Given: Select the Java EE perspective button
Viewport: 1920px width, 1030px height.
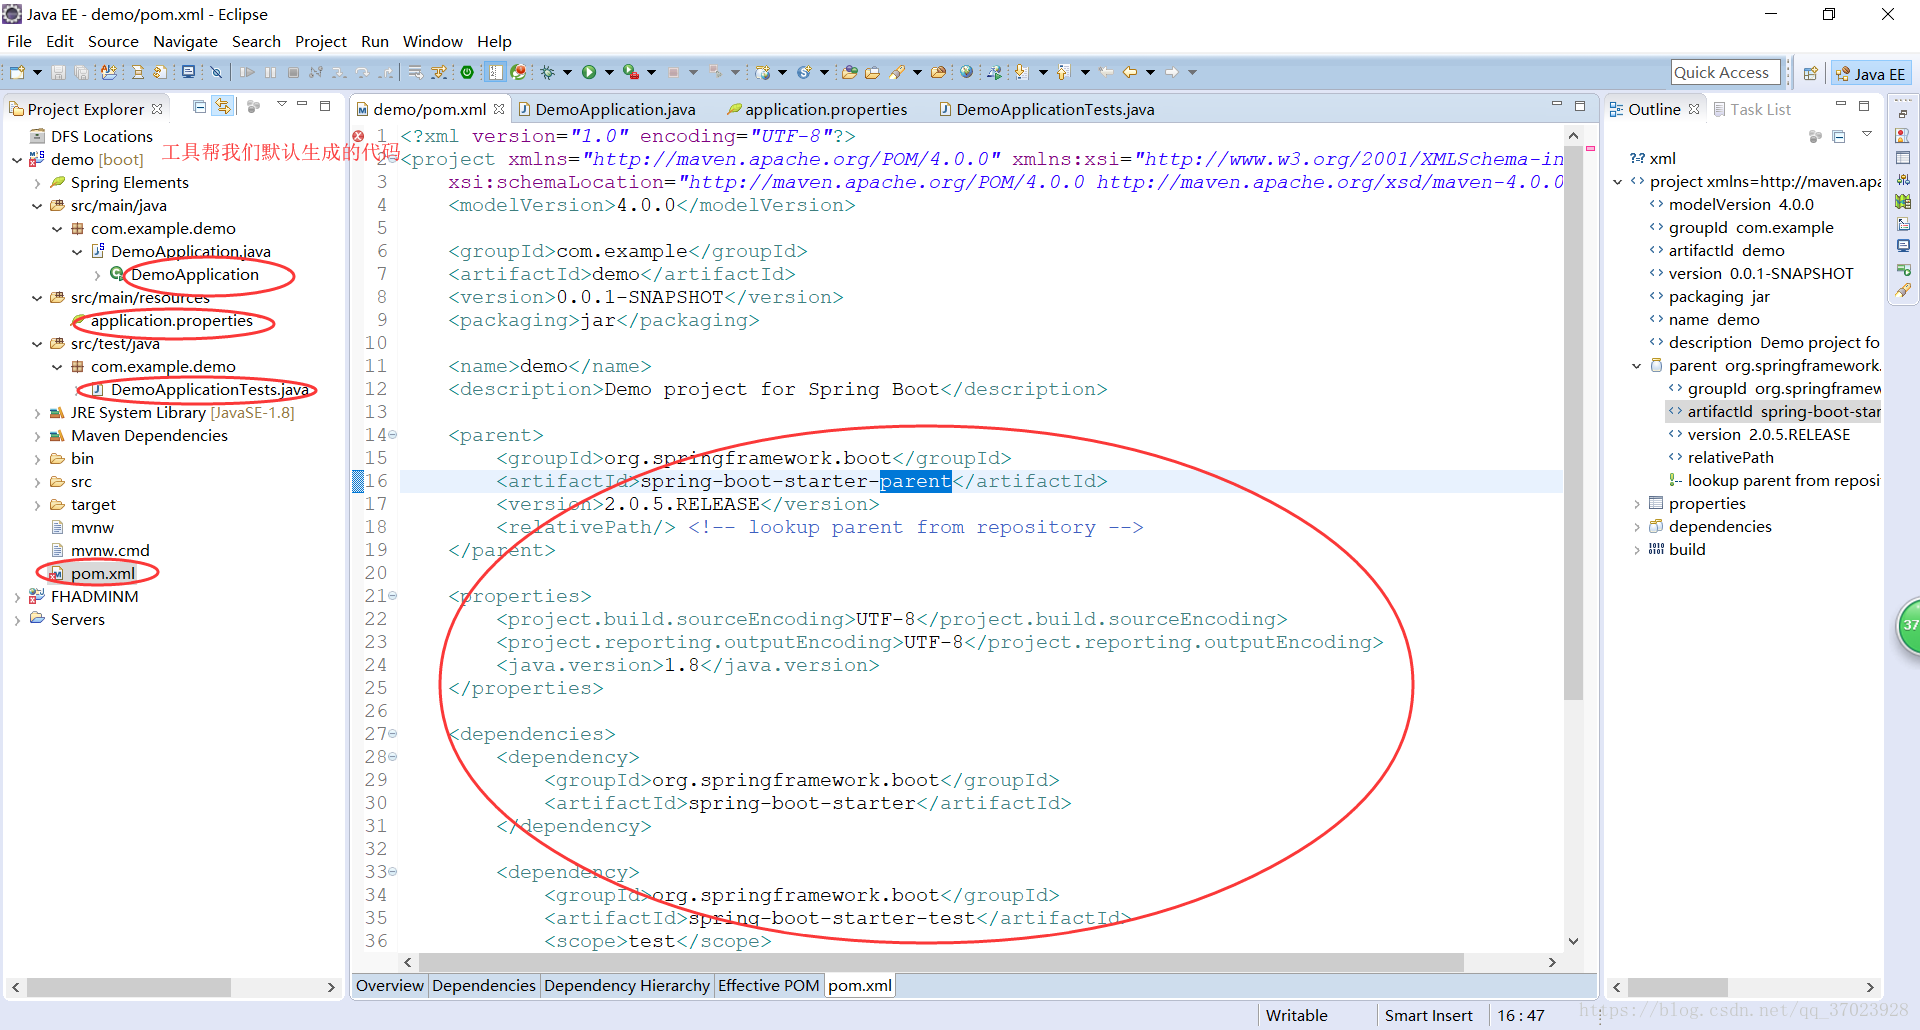Looking at the screenshot, I should pyautogui.click(x=1871, y=73).
